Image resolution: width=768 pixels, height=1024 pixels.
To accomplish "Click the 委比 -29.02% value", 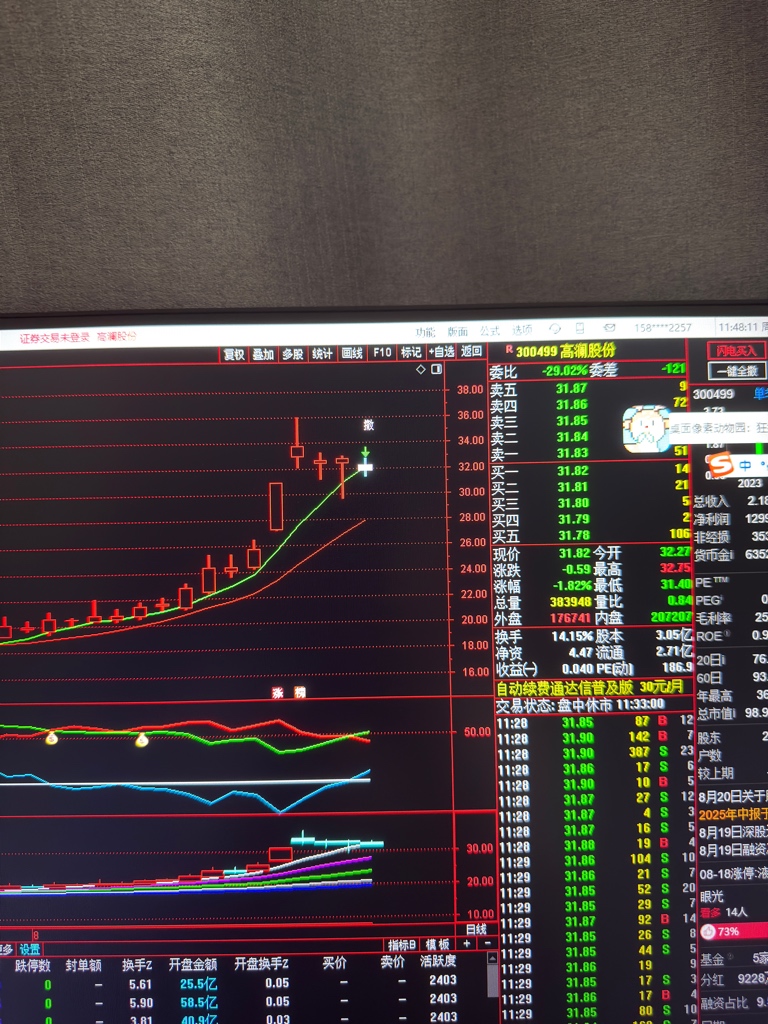I will click(564, 370).
